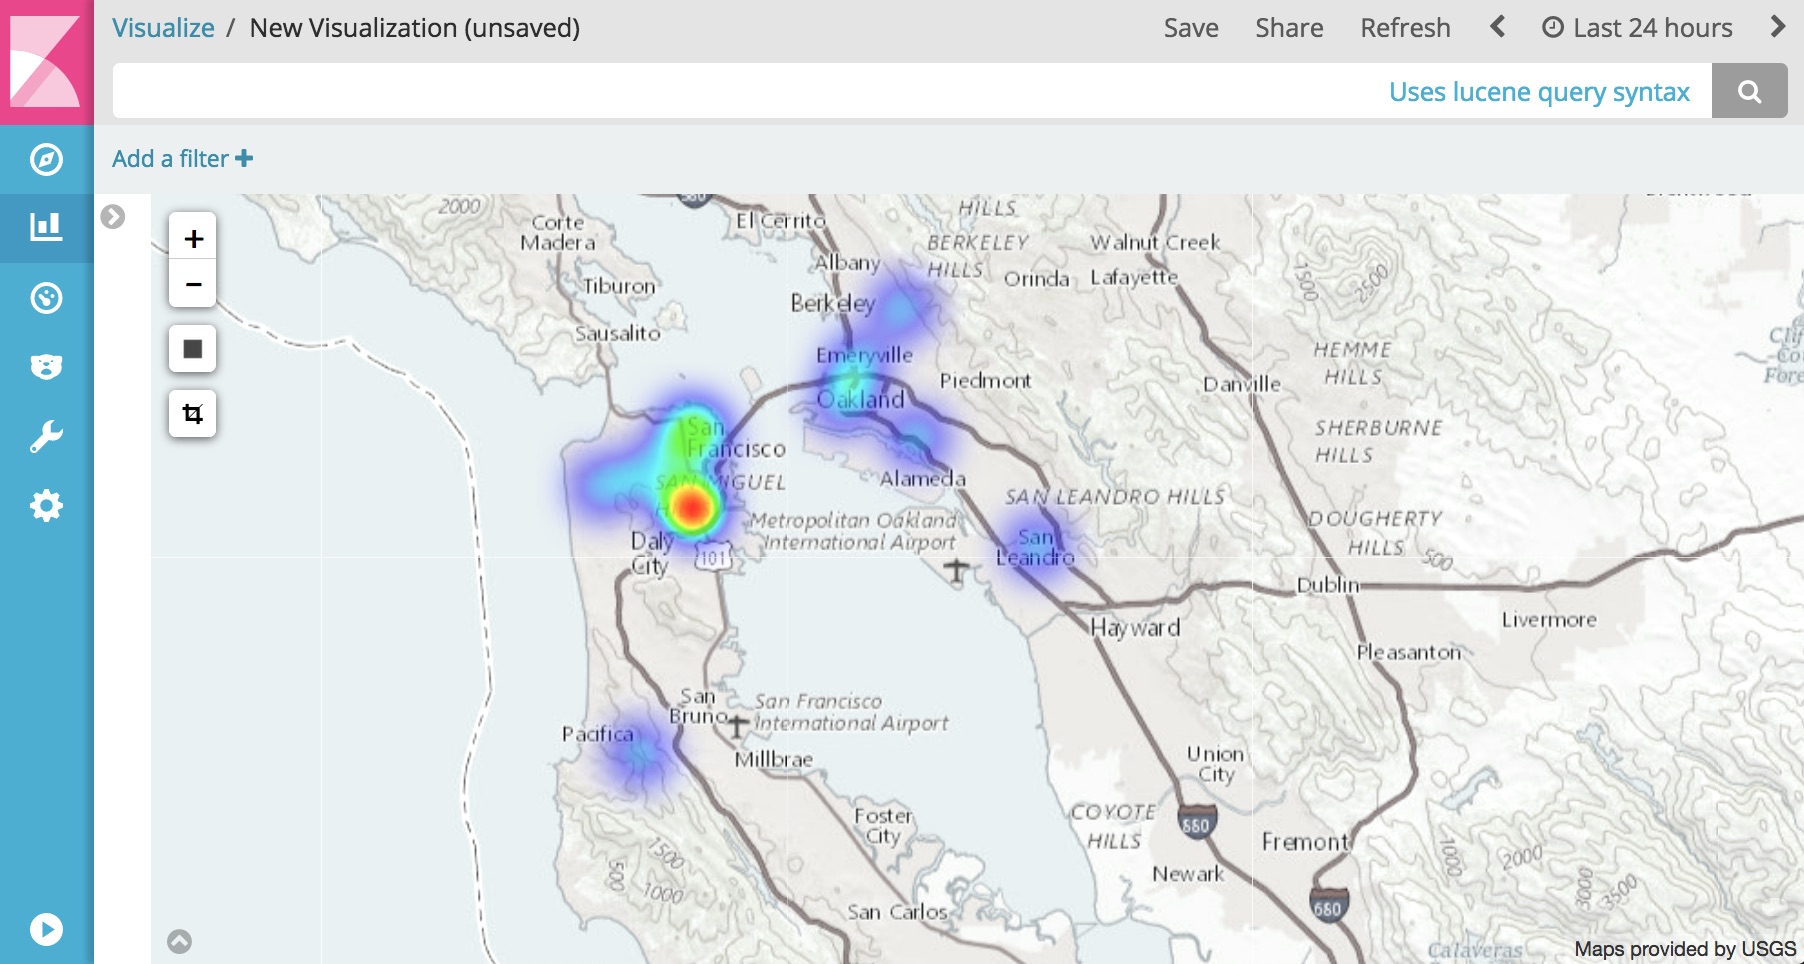The height and width of the screenshot is (964, 1804).
Task: Click the previous time range chevron
Action: (x=1497, y=27)
